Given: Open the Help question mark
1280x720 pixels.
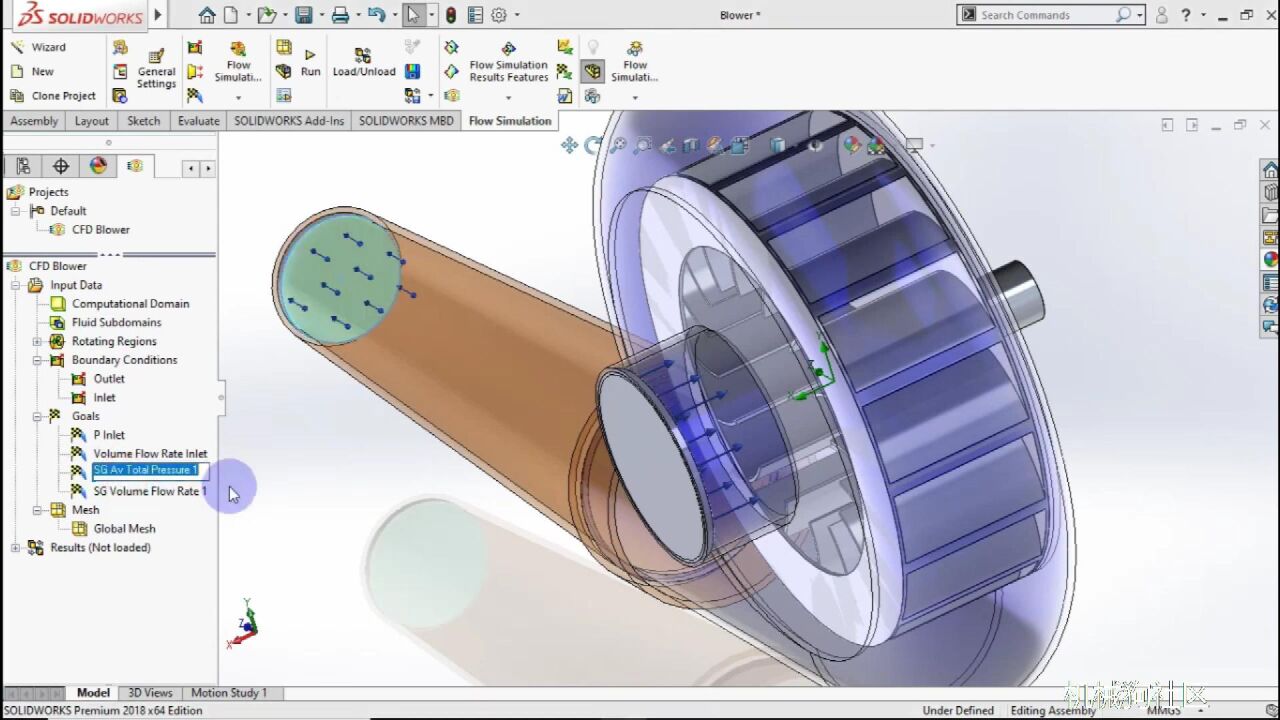Looking at the screenshot, I should pyautogui.click(x=1186, y=15).
